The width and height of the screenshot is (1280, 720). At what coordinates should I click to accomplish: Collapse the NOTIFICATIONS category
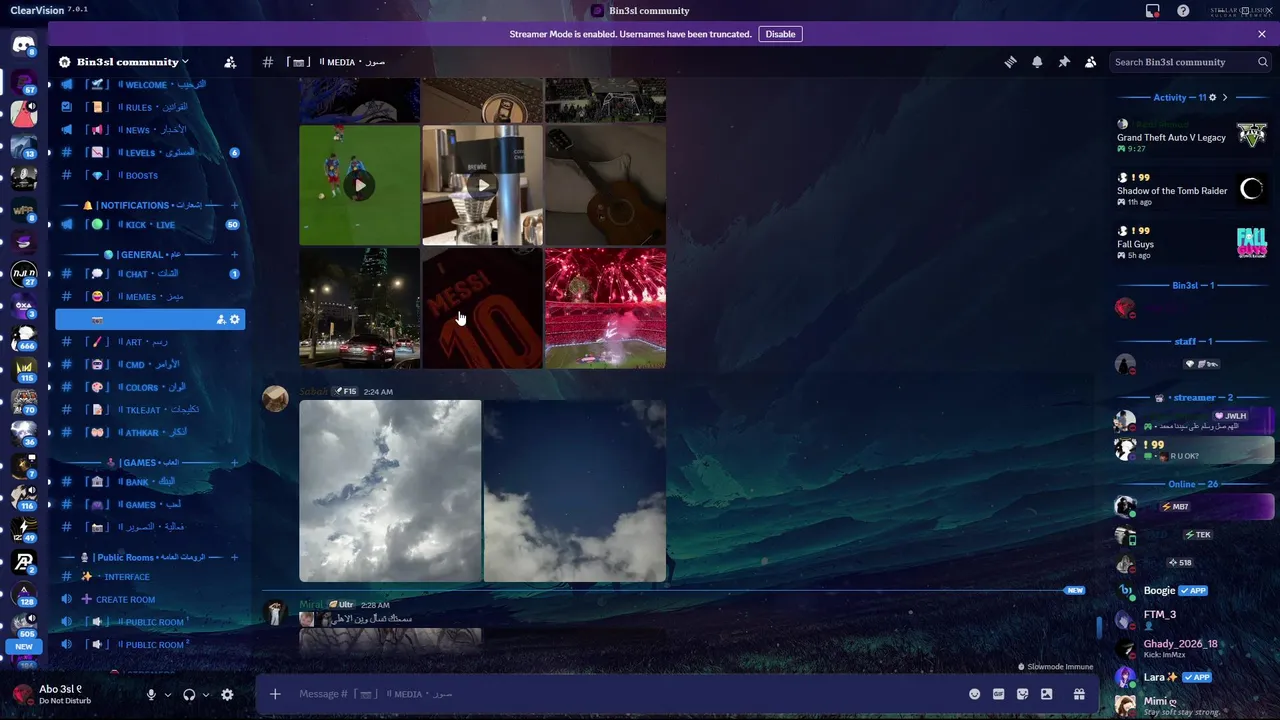point(142,205)
